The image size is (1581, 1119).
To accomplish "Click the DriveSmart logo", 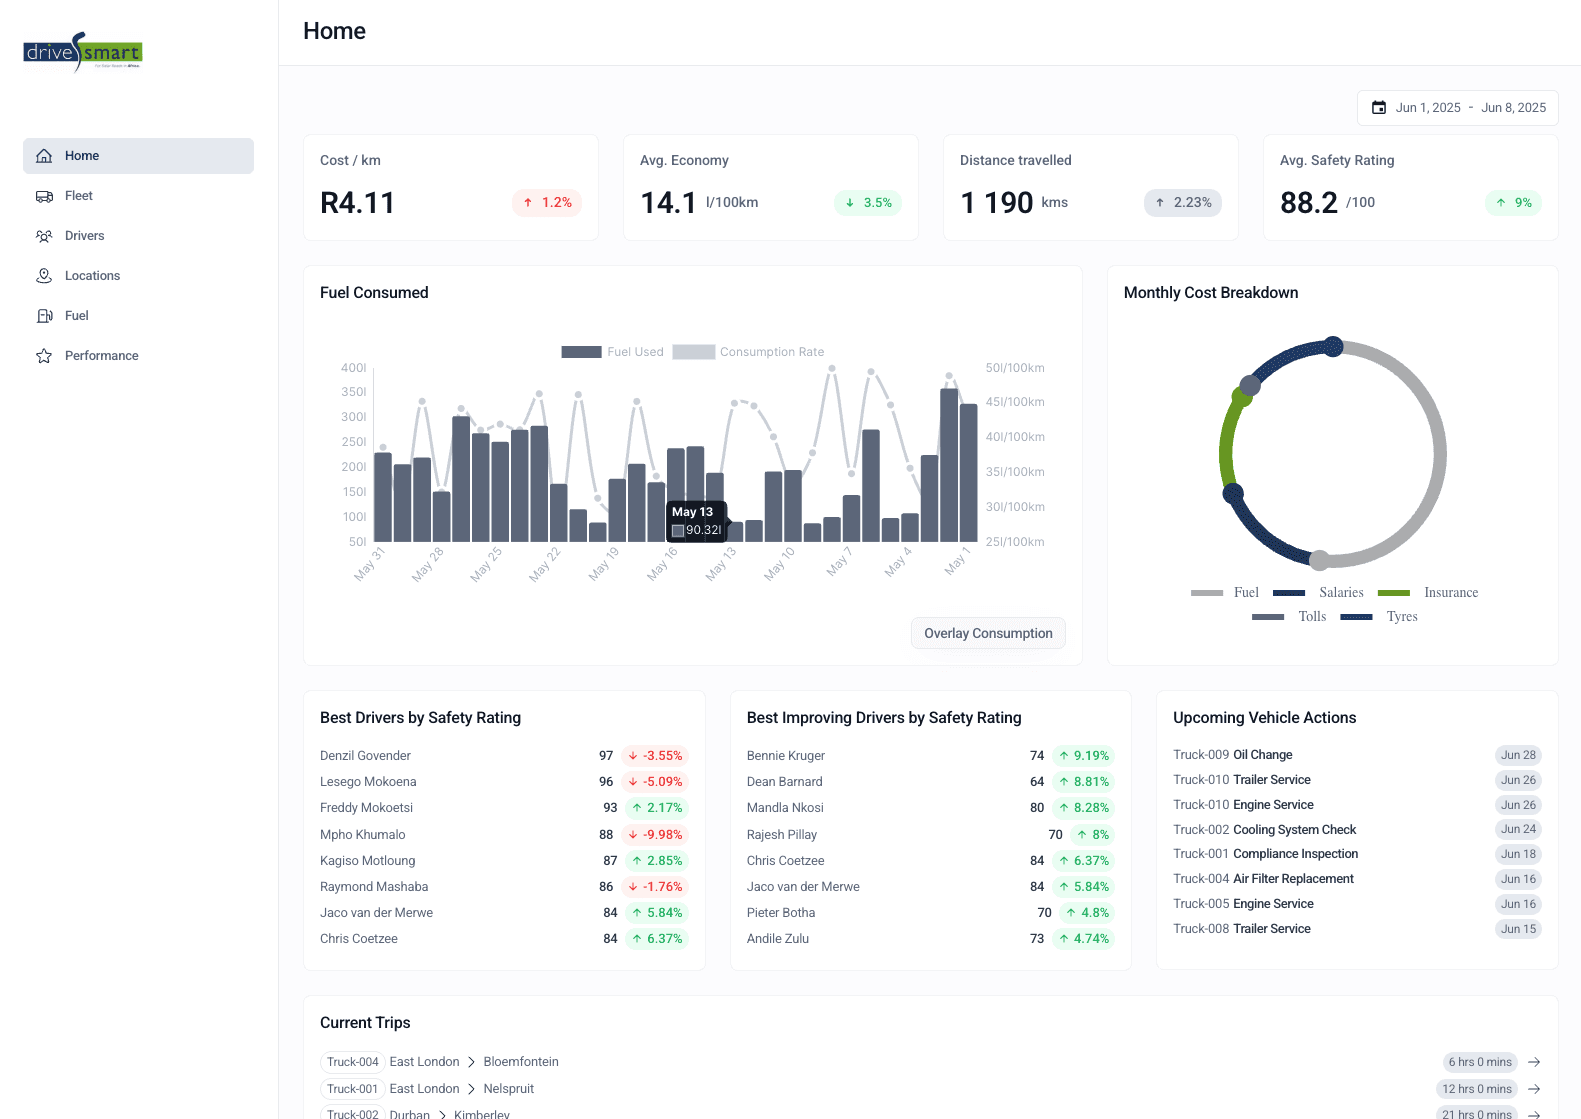I will [x=83, y=52].
